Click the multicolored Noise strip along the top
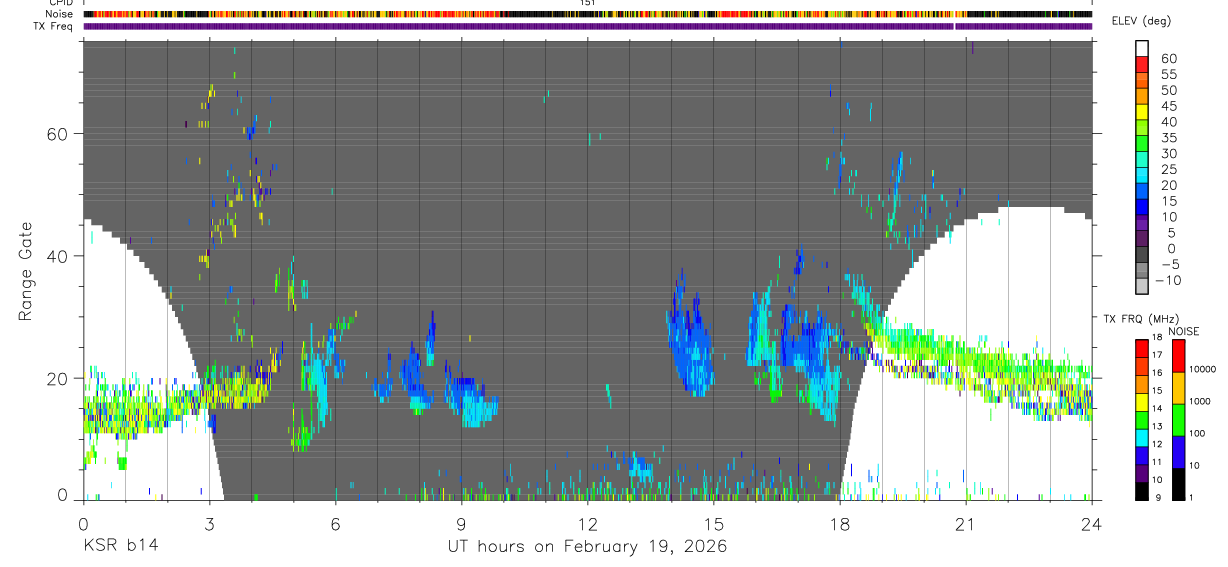The height and width of the screenshot is (567, 1228). [587, 14]
